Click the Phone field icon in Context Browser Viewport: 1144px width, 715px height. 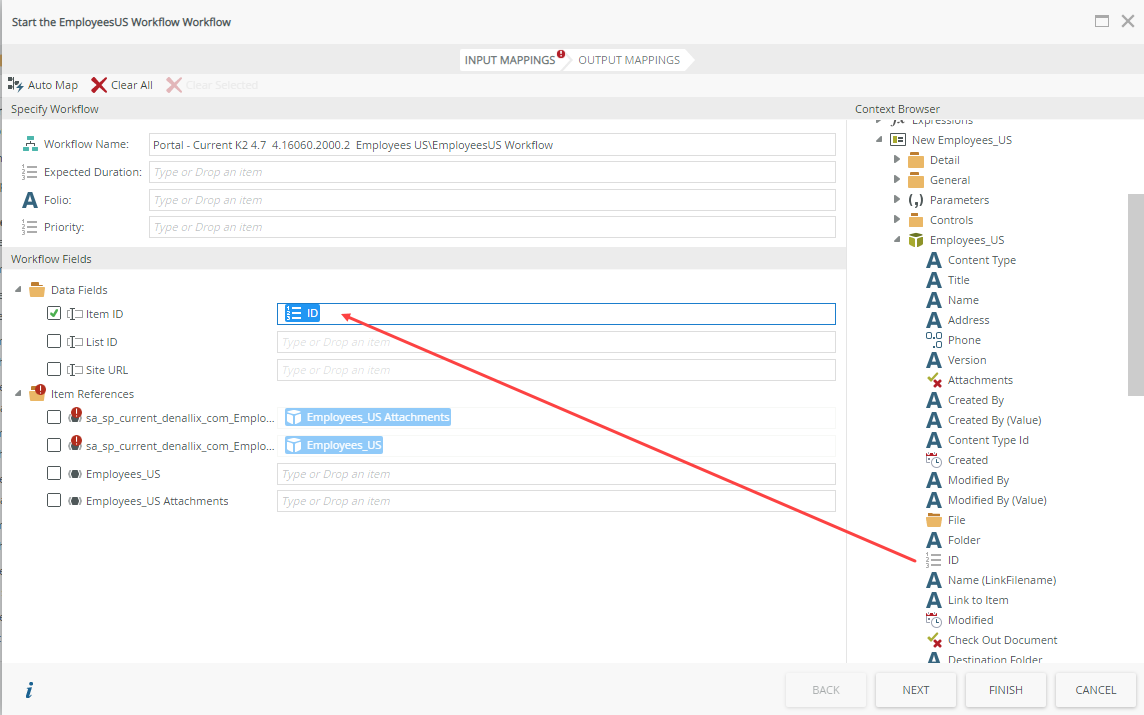934,340
